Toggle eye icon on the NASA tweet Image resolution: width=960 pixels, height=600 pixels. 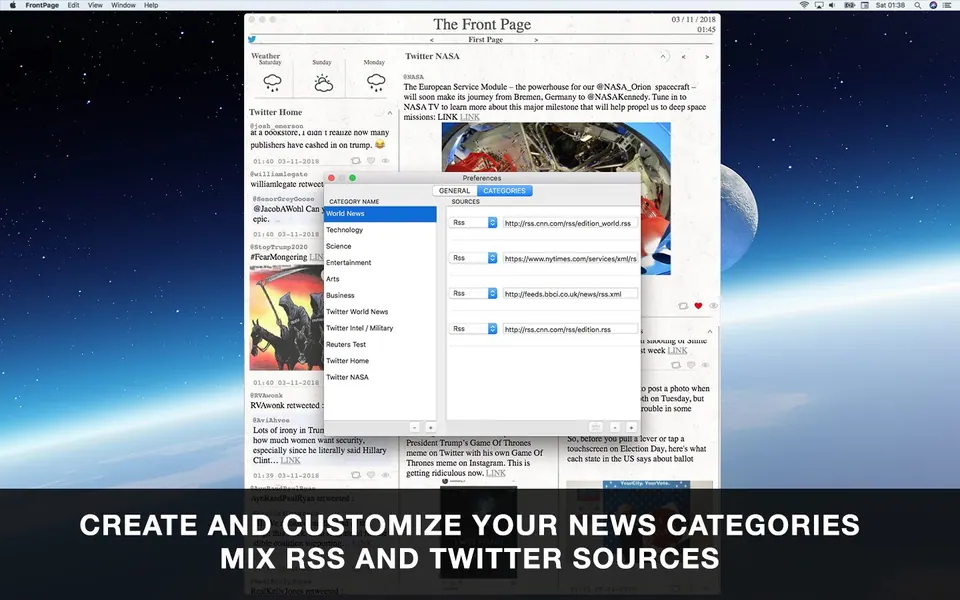713,306
